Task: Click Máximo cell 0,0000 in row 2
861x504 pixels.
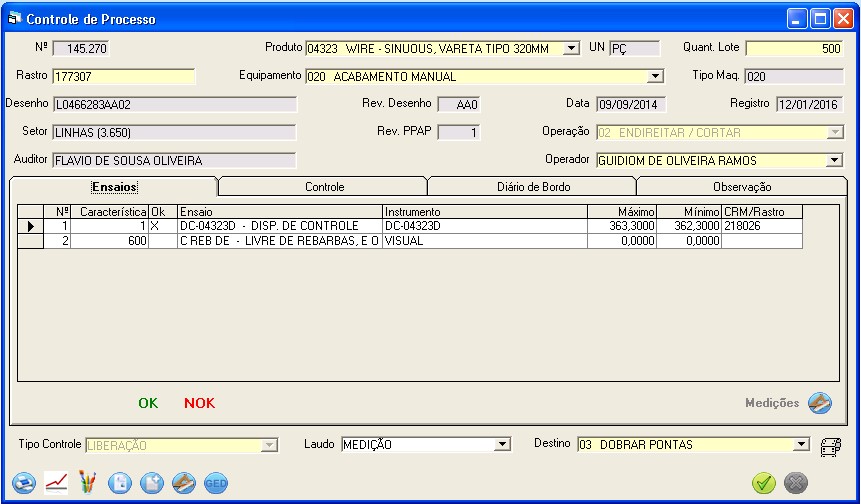Action: pyautogui.click(x=622, y=241)
